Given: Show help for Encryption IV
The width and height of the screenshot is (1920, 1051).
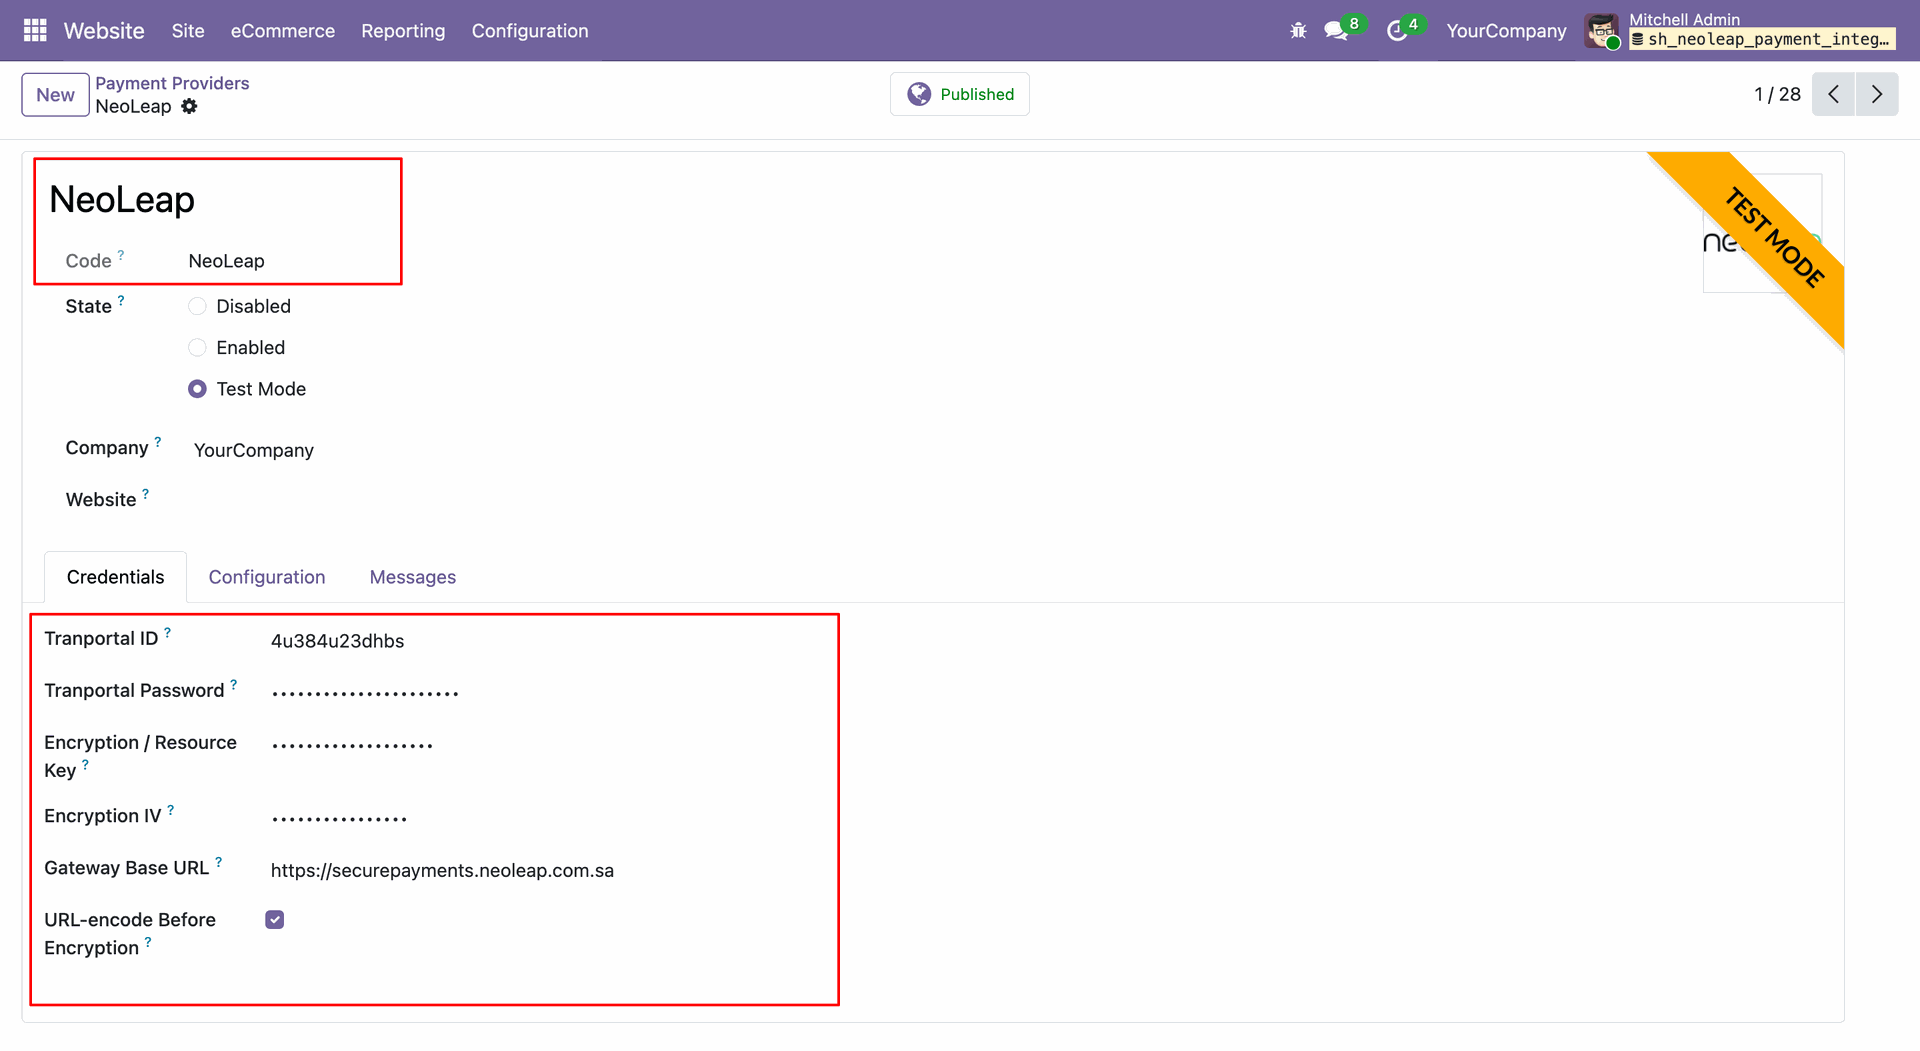Looking at the screenshot, I should pos(171,810).
